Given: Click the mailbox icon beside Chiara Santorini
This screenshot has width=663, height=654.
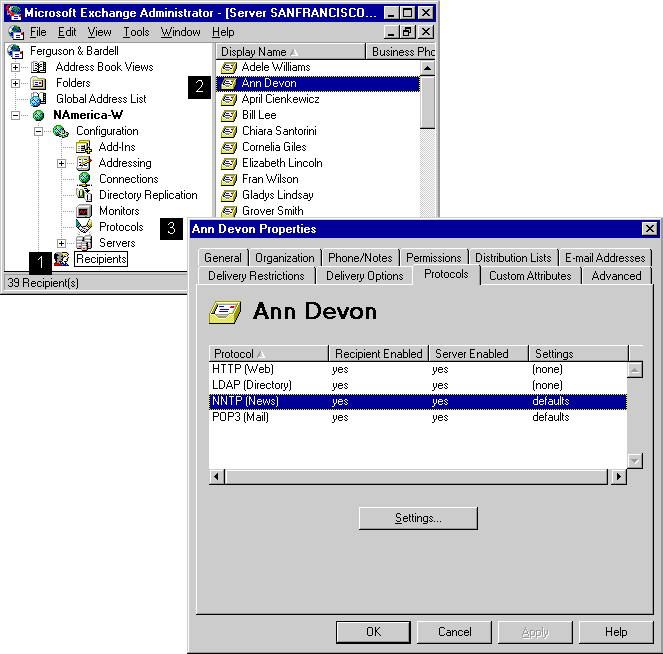Looking at the screenshot, I should pyautogui.click(x=229, y=131).
